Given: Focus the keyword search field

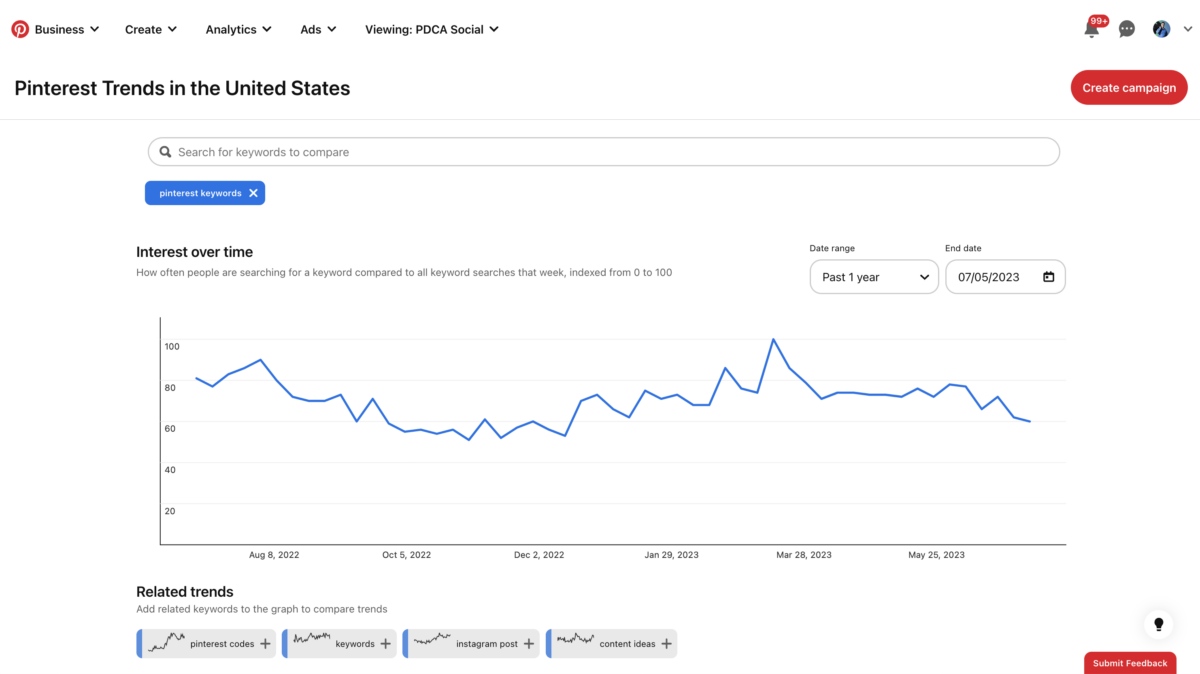Looking at the screenshot, I should [603, 152].
